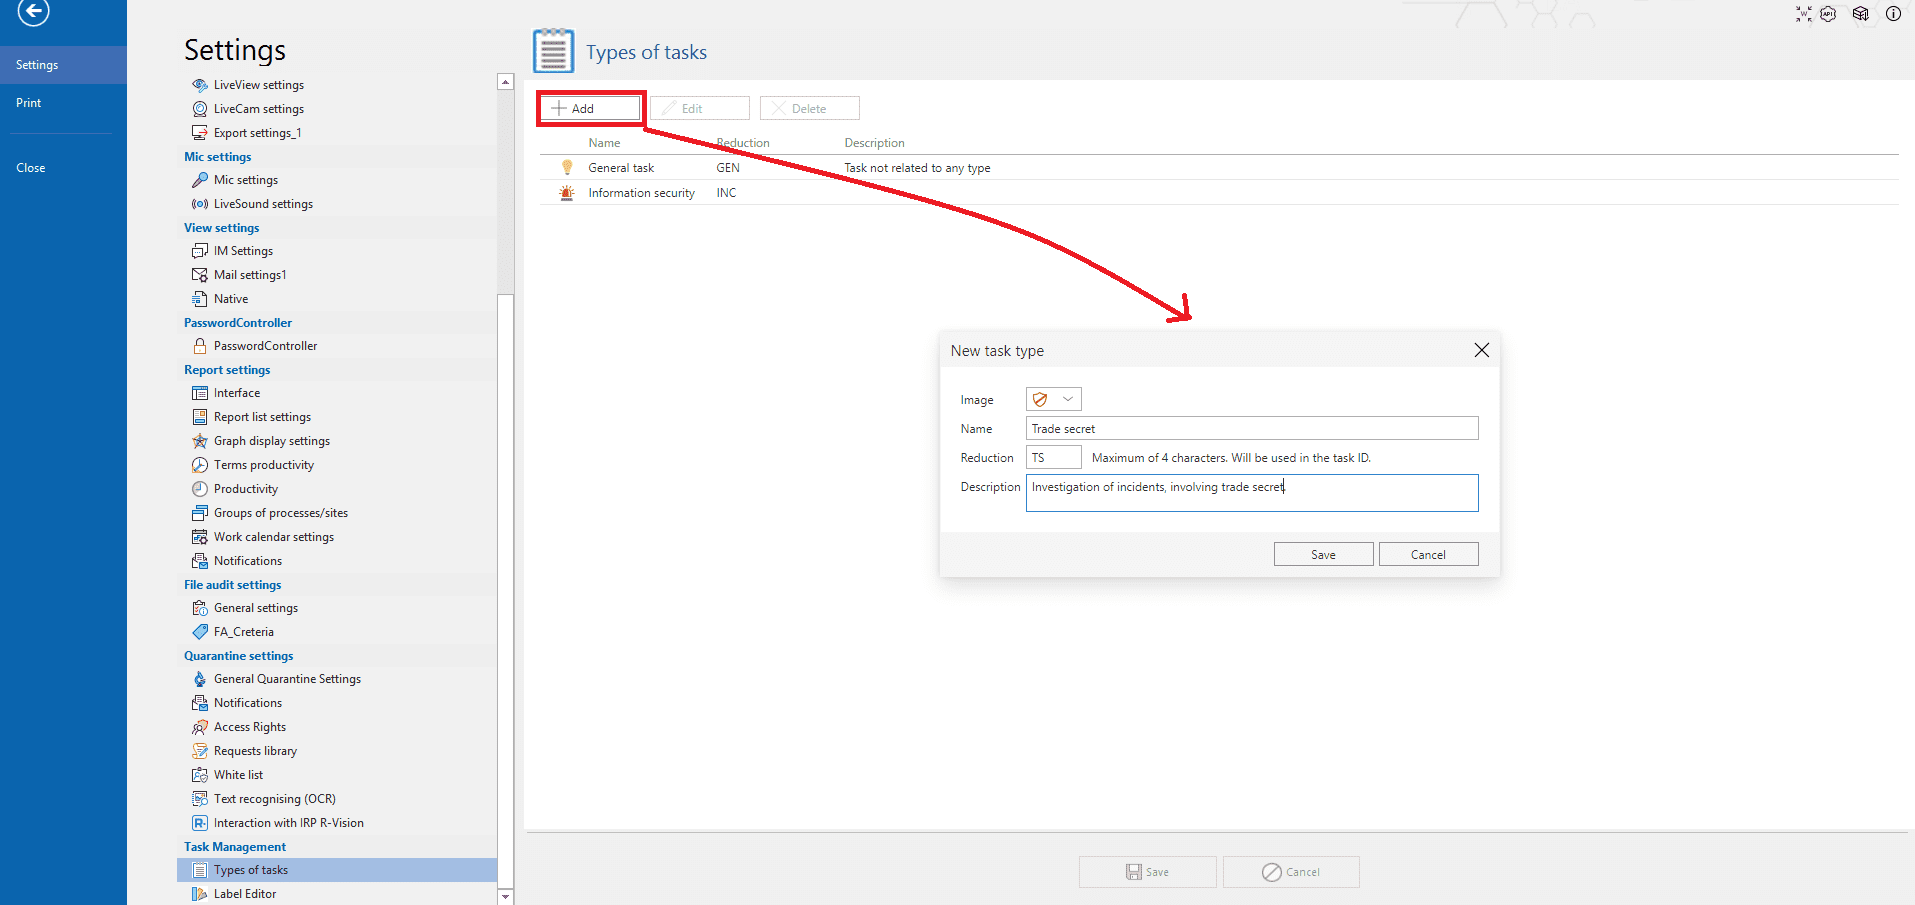Image resolution: width=1915 pixels, height=905 pixels.
Task: Select LiveSound settings icon
Action: [x=200, y=204]
